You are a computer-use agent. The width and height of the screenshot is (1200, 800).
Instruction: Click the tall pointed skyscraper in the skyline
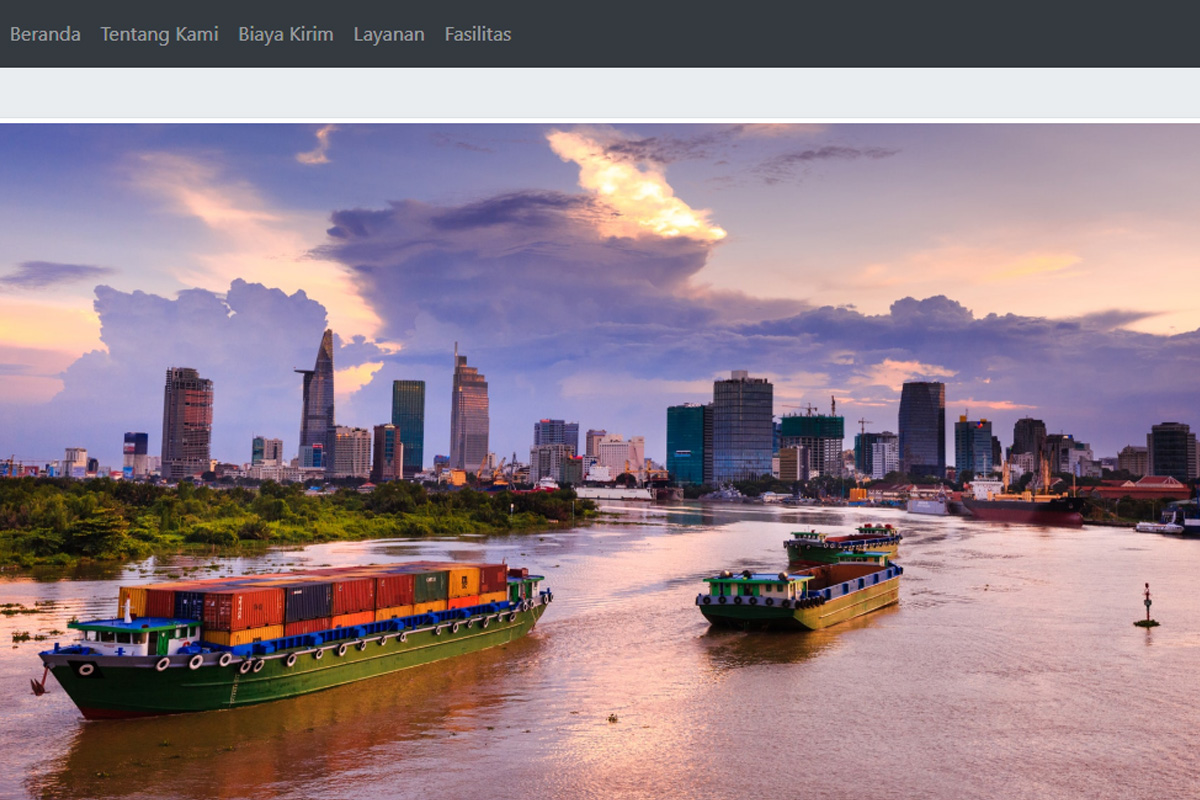click(319, 400)
